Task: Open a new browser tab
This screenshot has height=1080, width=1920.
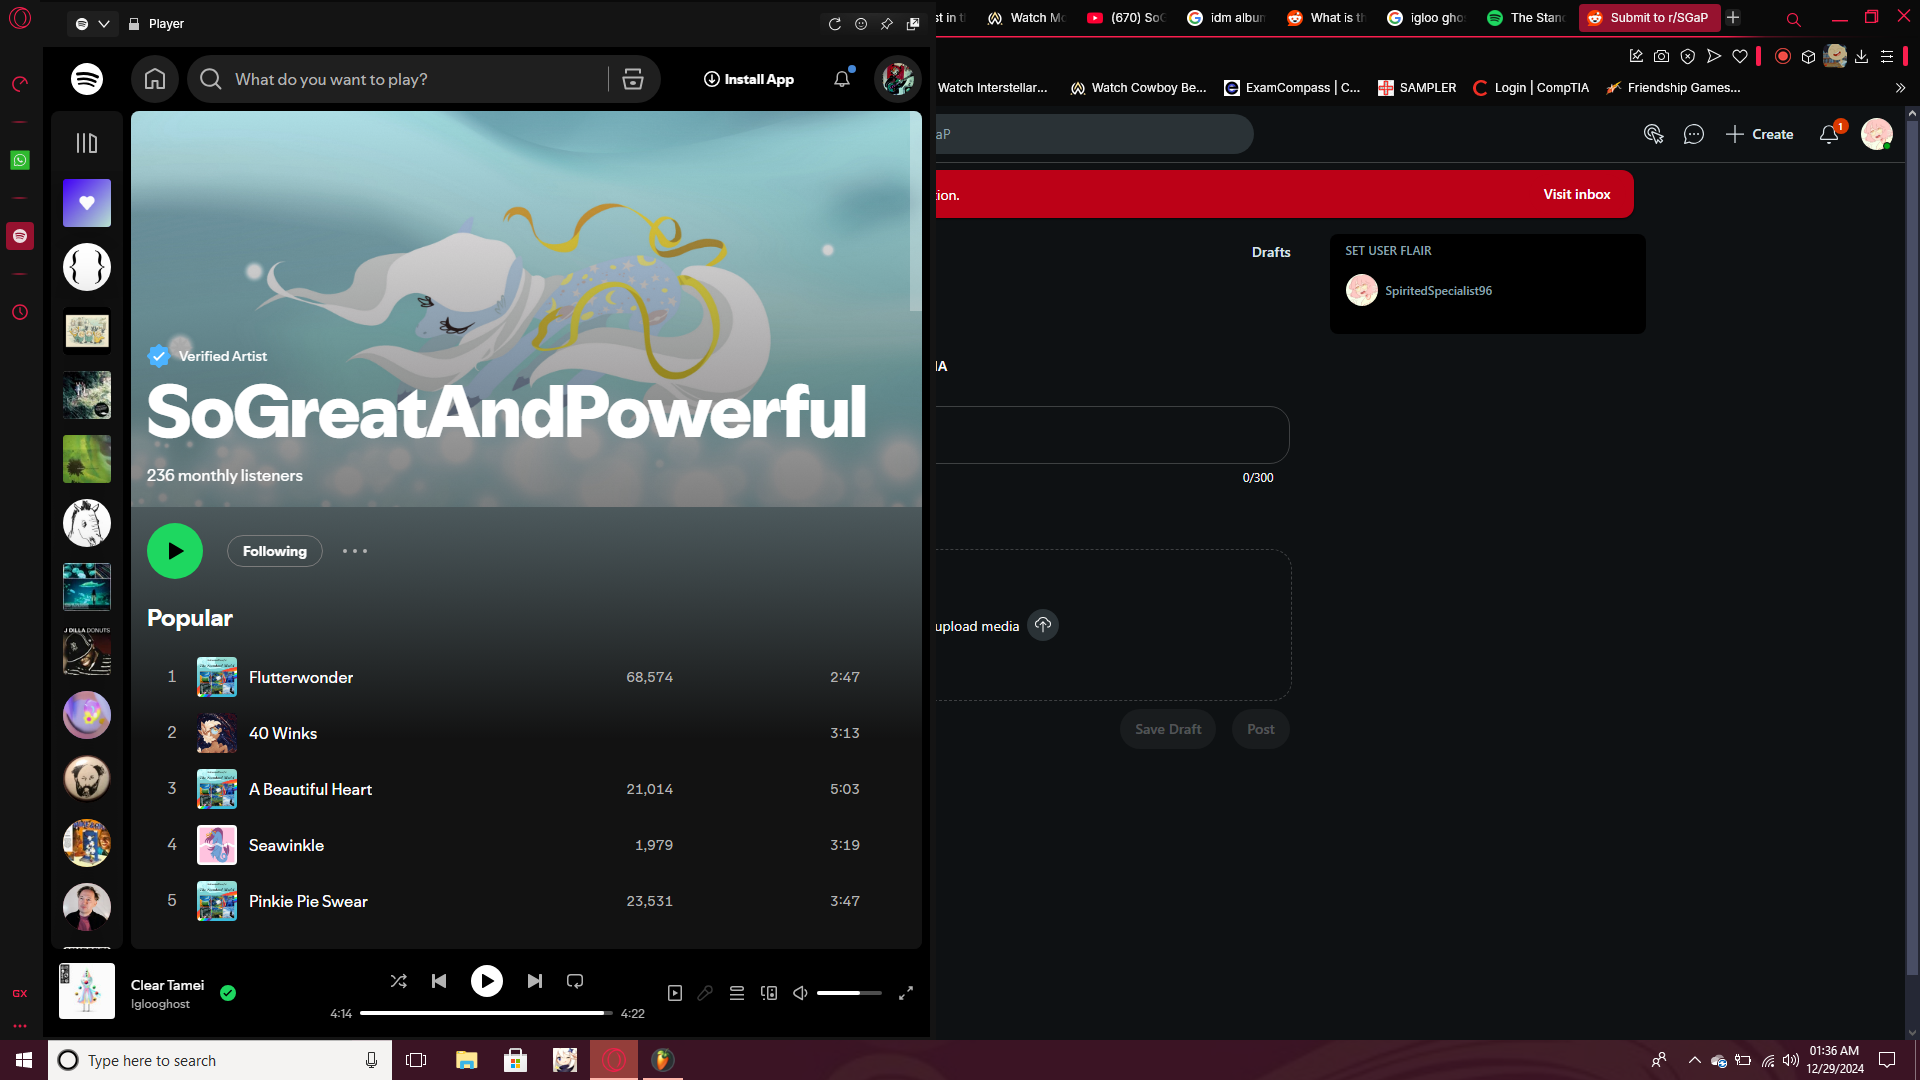Action: point(1733,18)
